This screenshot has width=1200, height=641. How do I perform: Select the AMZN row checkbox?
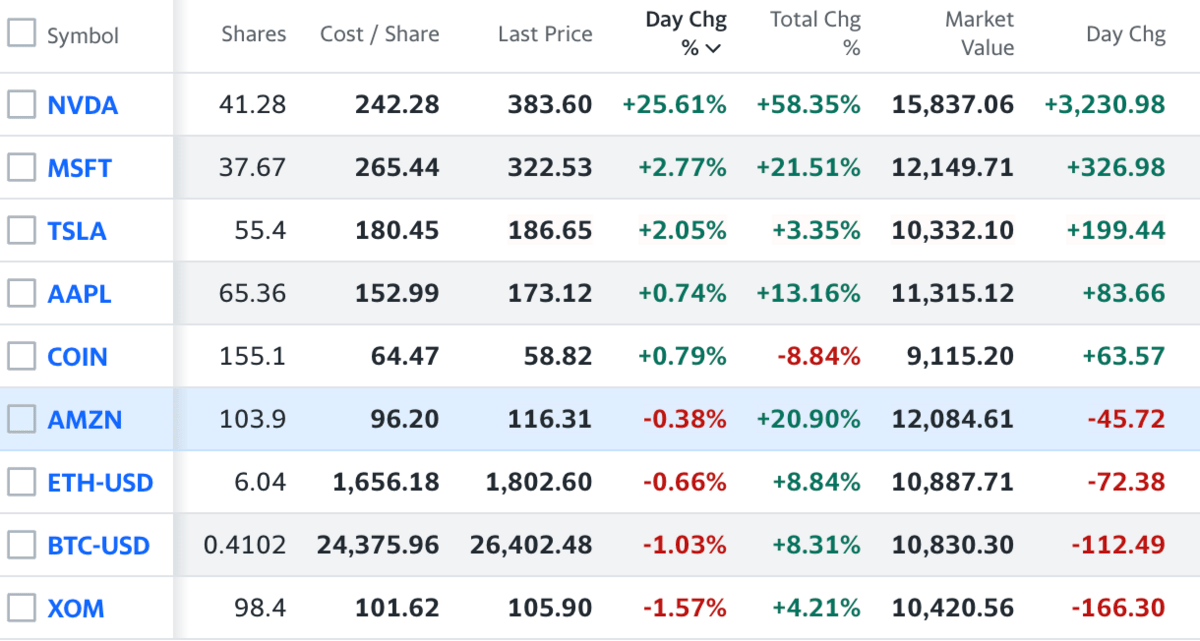(21, 419)
